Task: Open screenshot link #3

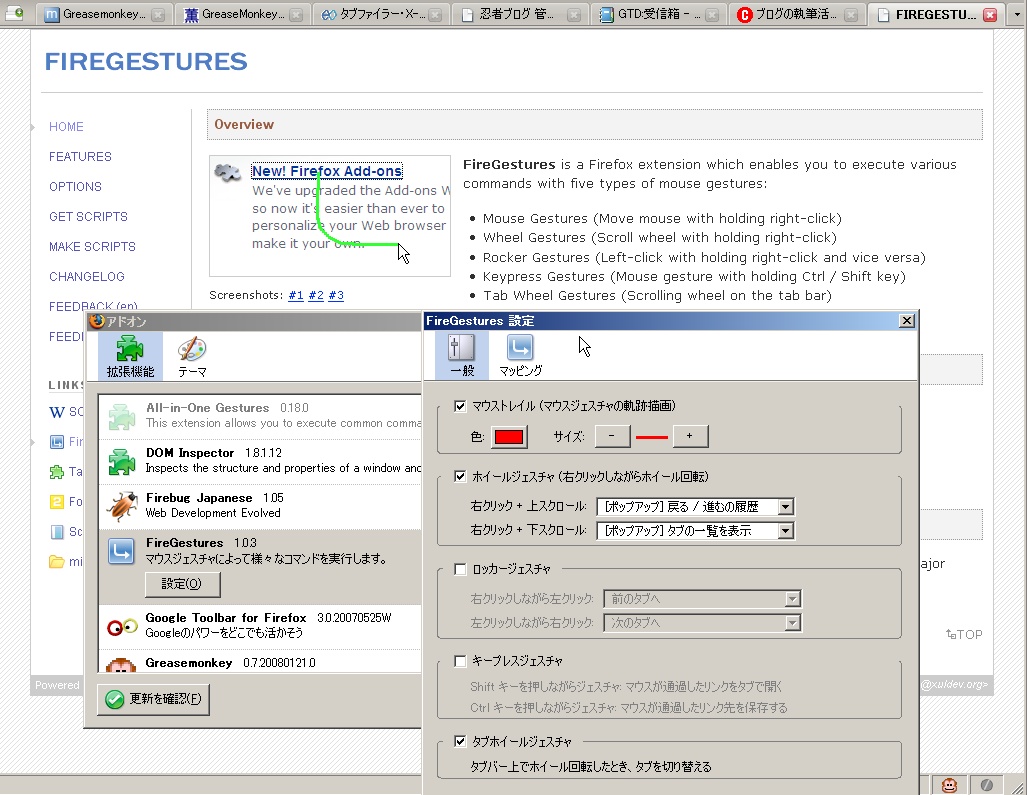Action: [x=336, y=295]
